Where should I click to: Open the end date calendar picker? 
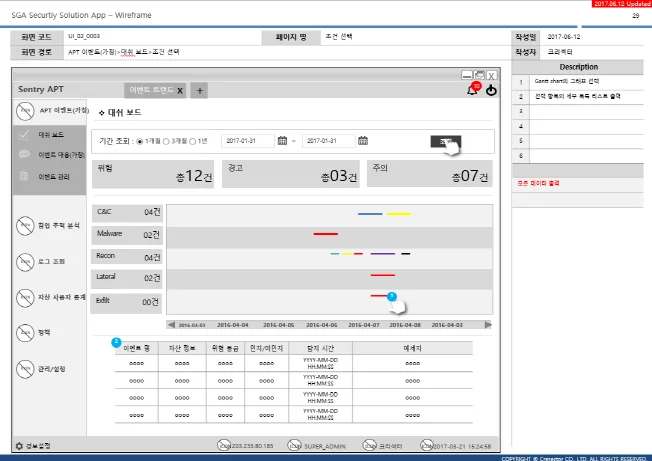point(363,141)
